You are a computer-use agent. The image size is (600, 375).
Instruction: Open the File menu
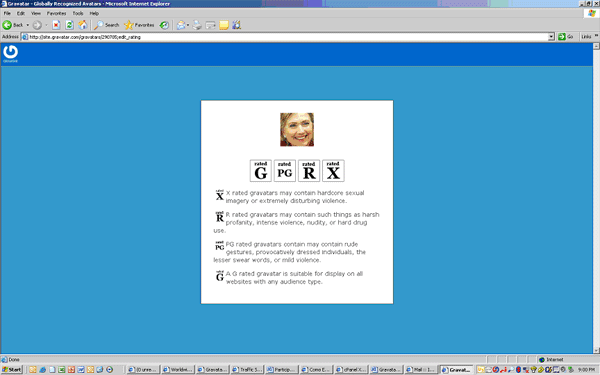pos(7,13)
